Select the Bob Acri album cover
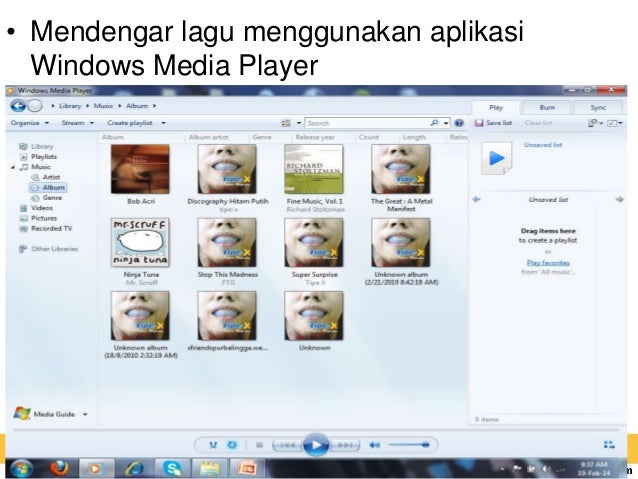This screenshot has width=638, height=479. (140, 169)
